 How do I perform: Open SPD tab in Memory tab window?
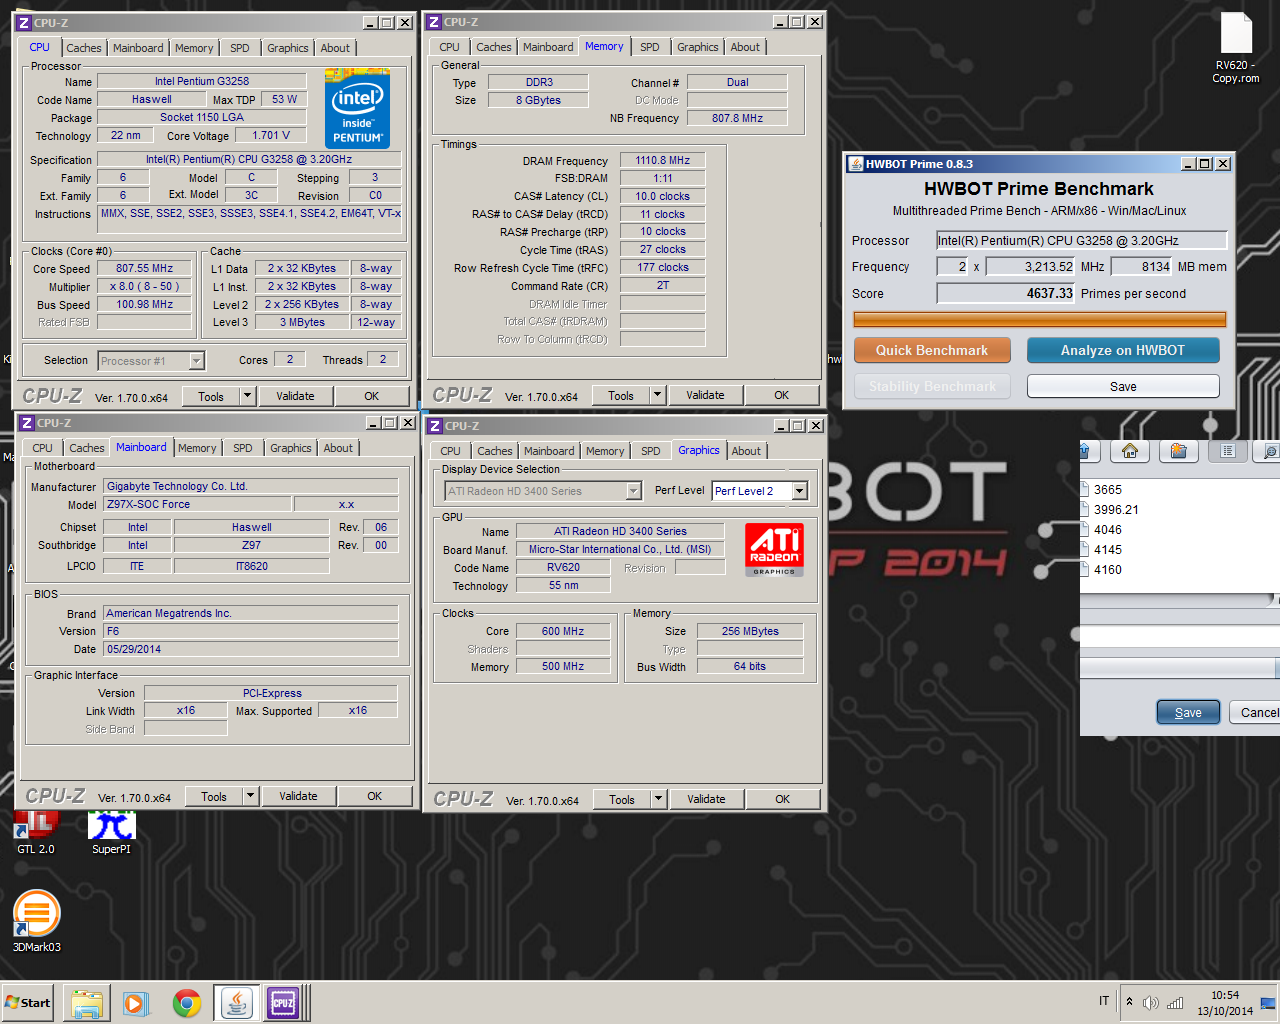tap(650, 47)
